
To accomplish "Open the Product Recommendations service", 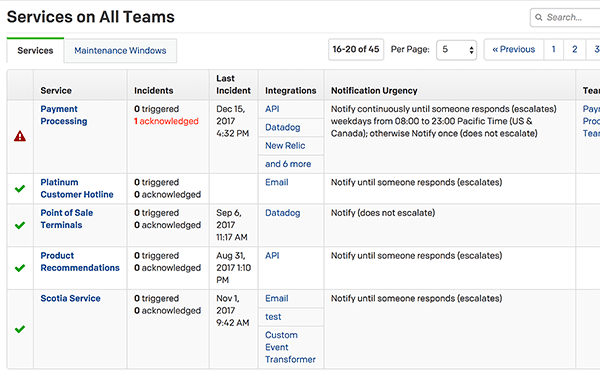I will (x=80, y=262).
